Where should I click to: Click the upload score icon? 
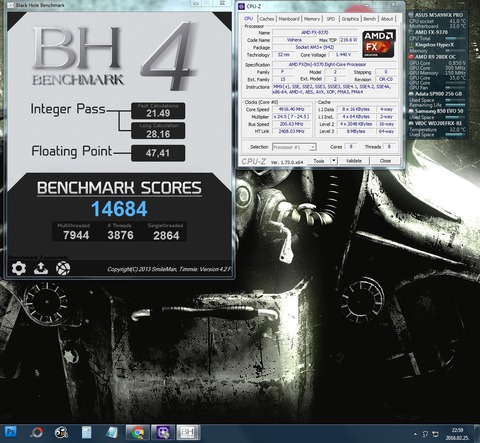(41, 268)
